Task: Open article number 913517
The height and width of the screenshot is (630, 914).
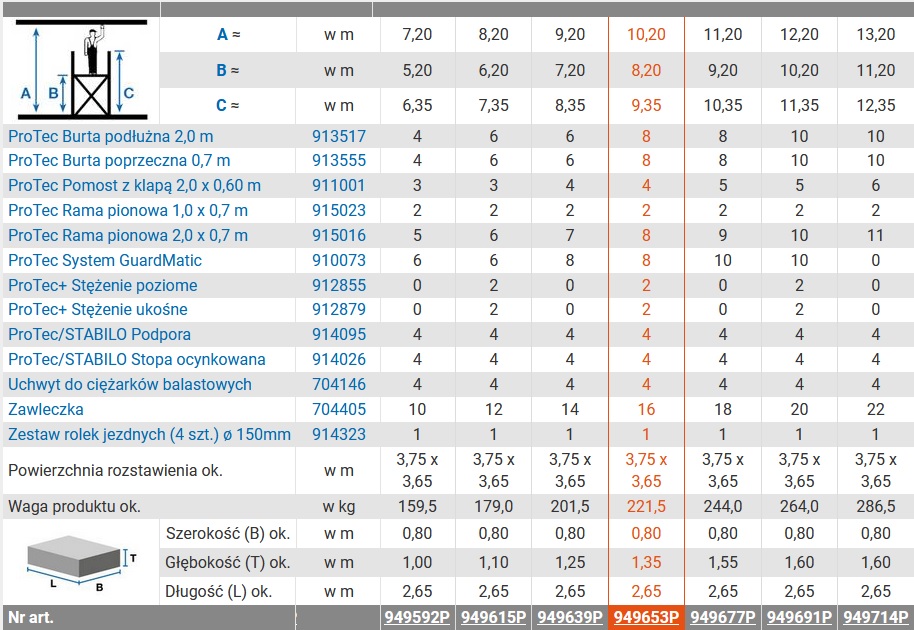Action: [339, 136]
